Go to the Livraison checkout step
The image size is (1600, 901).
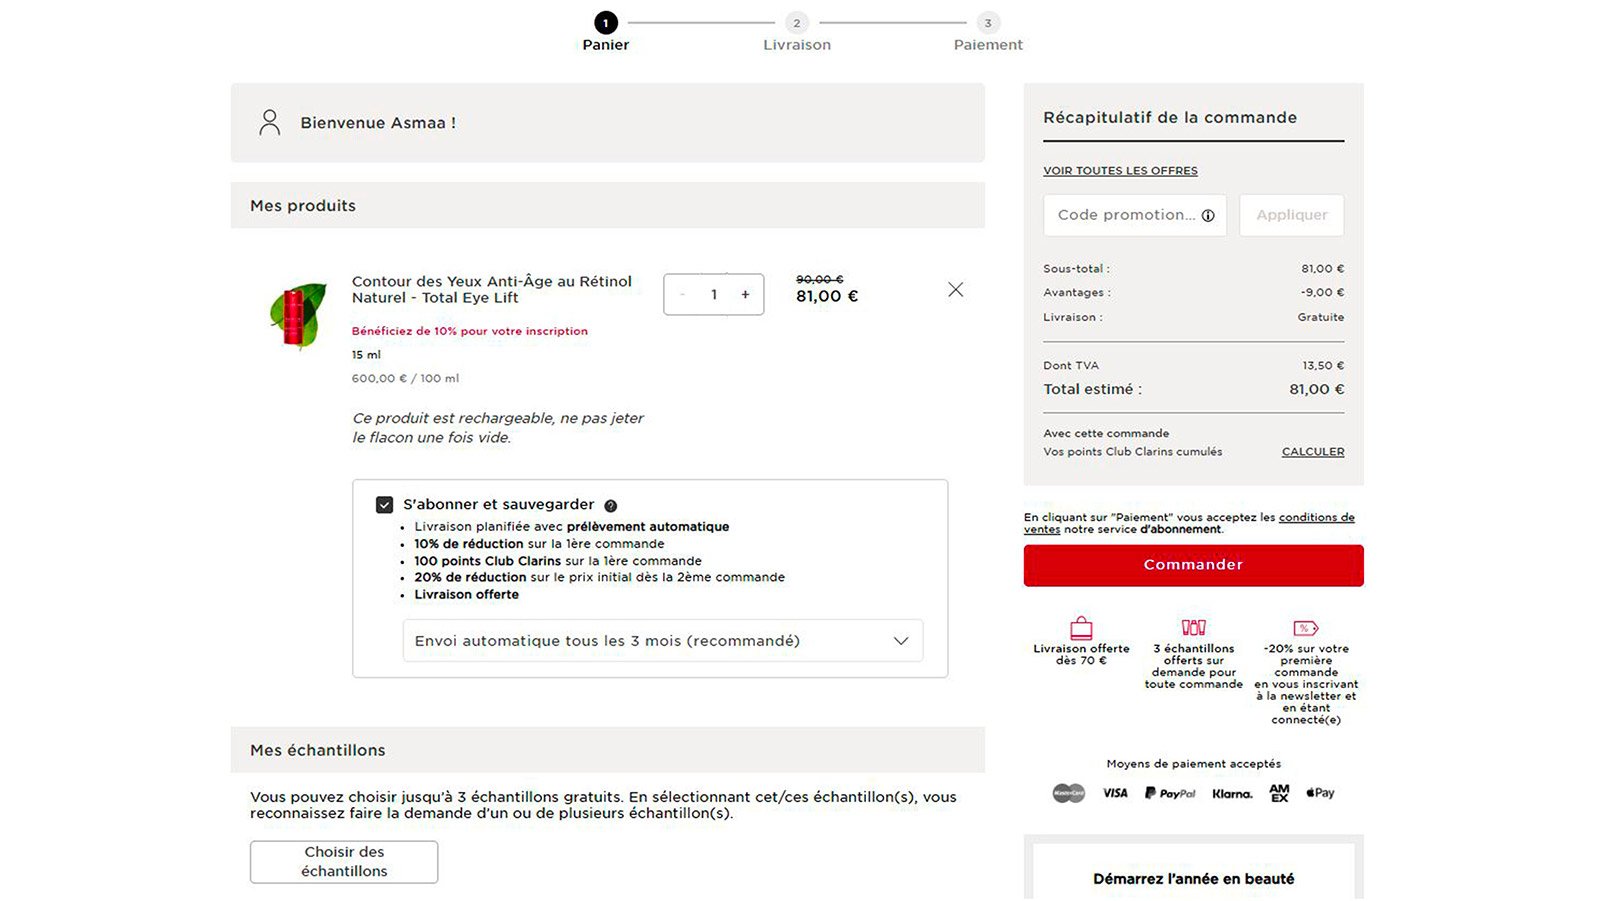click(x=796, y=33)
